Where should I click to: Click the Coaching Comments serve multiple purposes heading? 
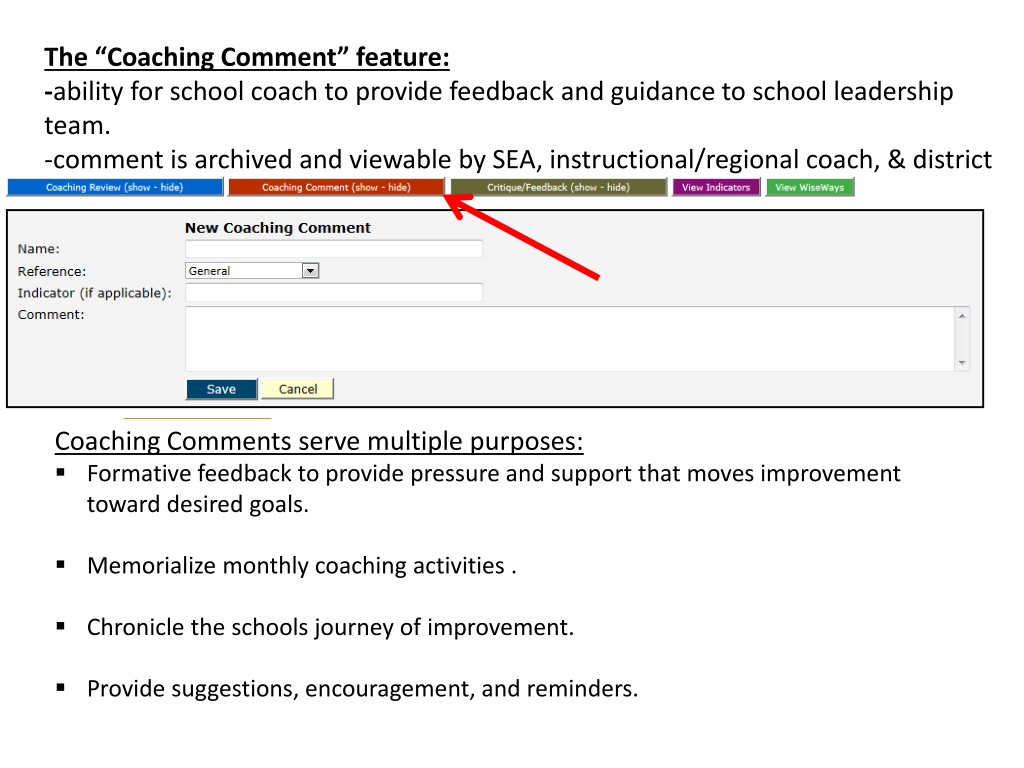tap(319, 441)
